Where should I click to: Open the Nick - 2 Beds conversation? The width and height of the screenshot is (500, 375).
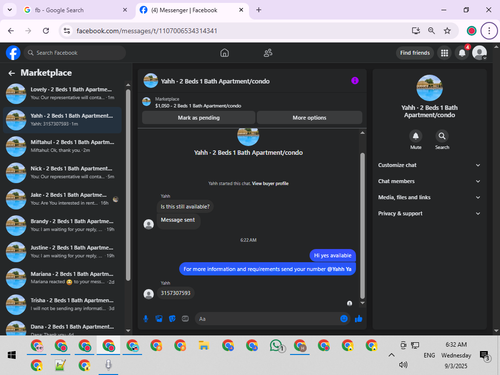coord(62,172)
